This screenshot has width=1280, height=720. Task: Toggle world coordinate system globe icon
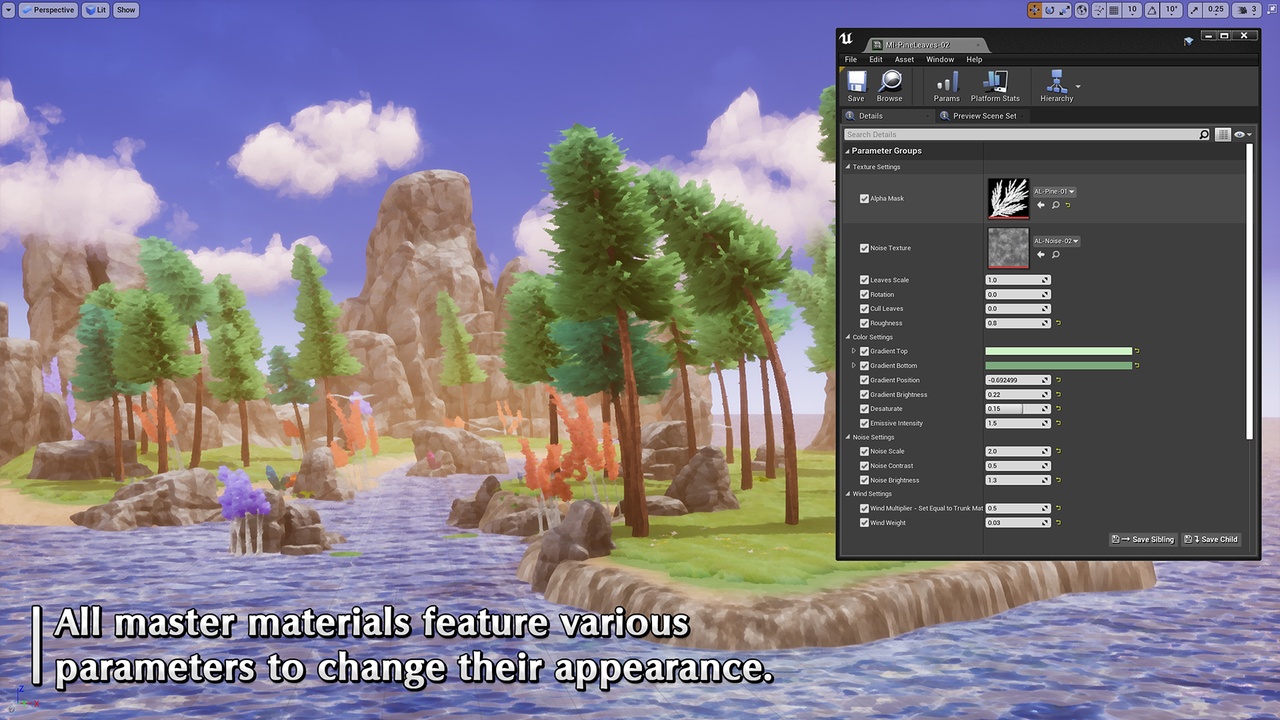pyautogui.click(x=1082, y=10)
